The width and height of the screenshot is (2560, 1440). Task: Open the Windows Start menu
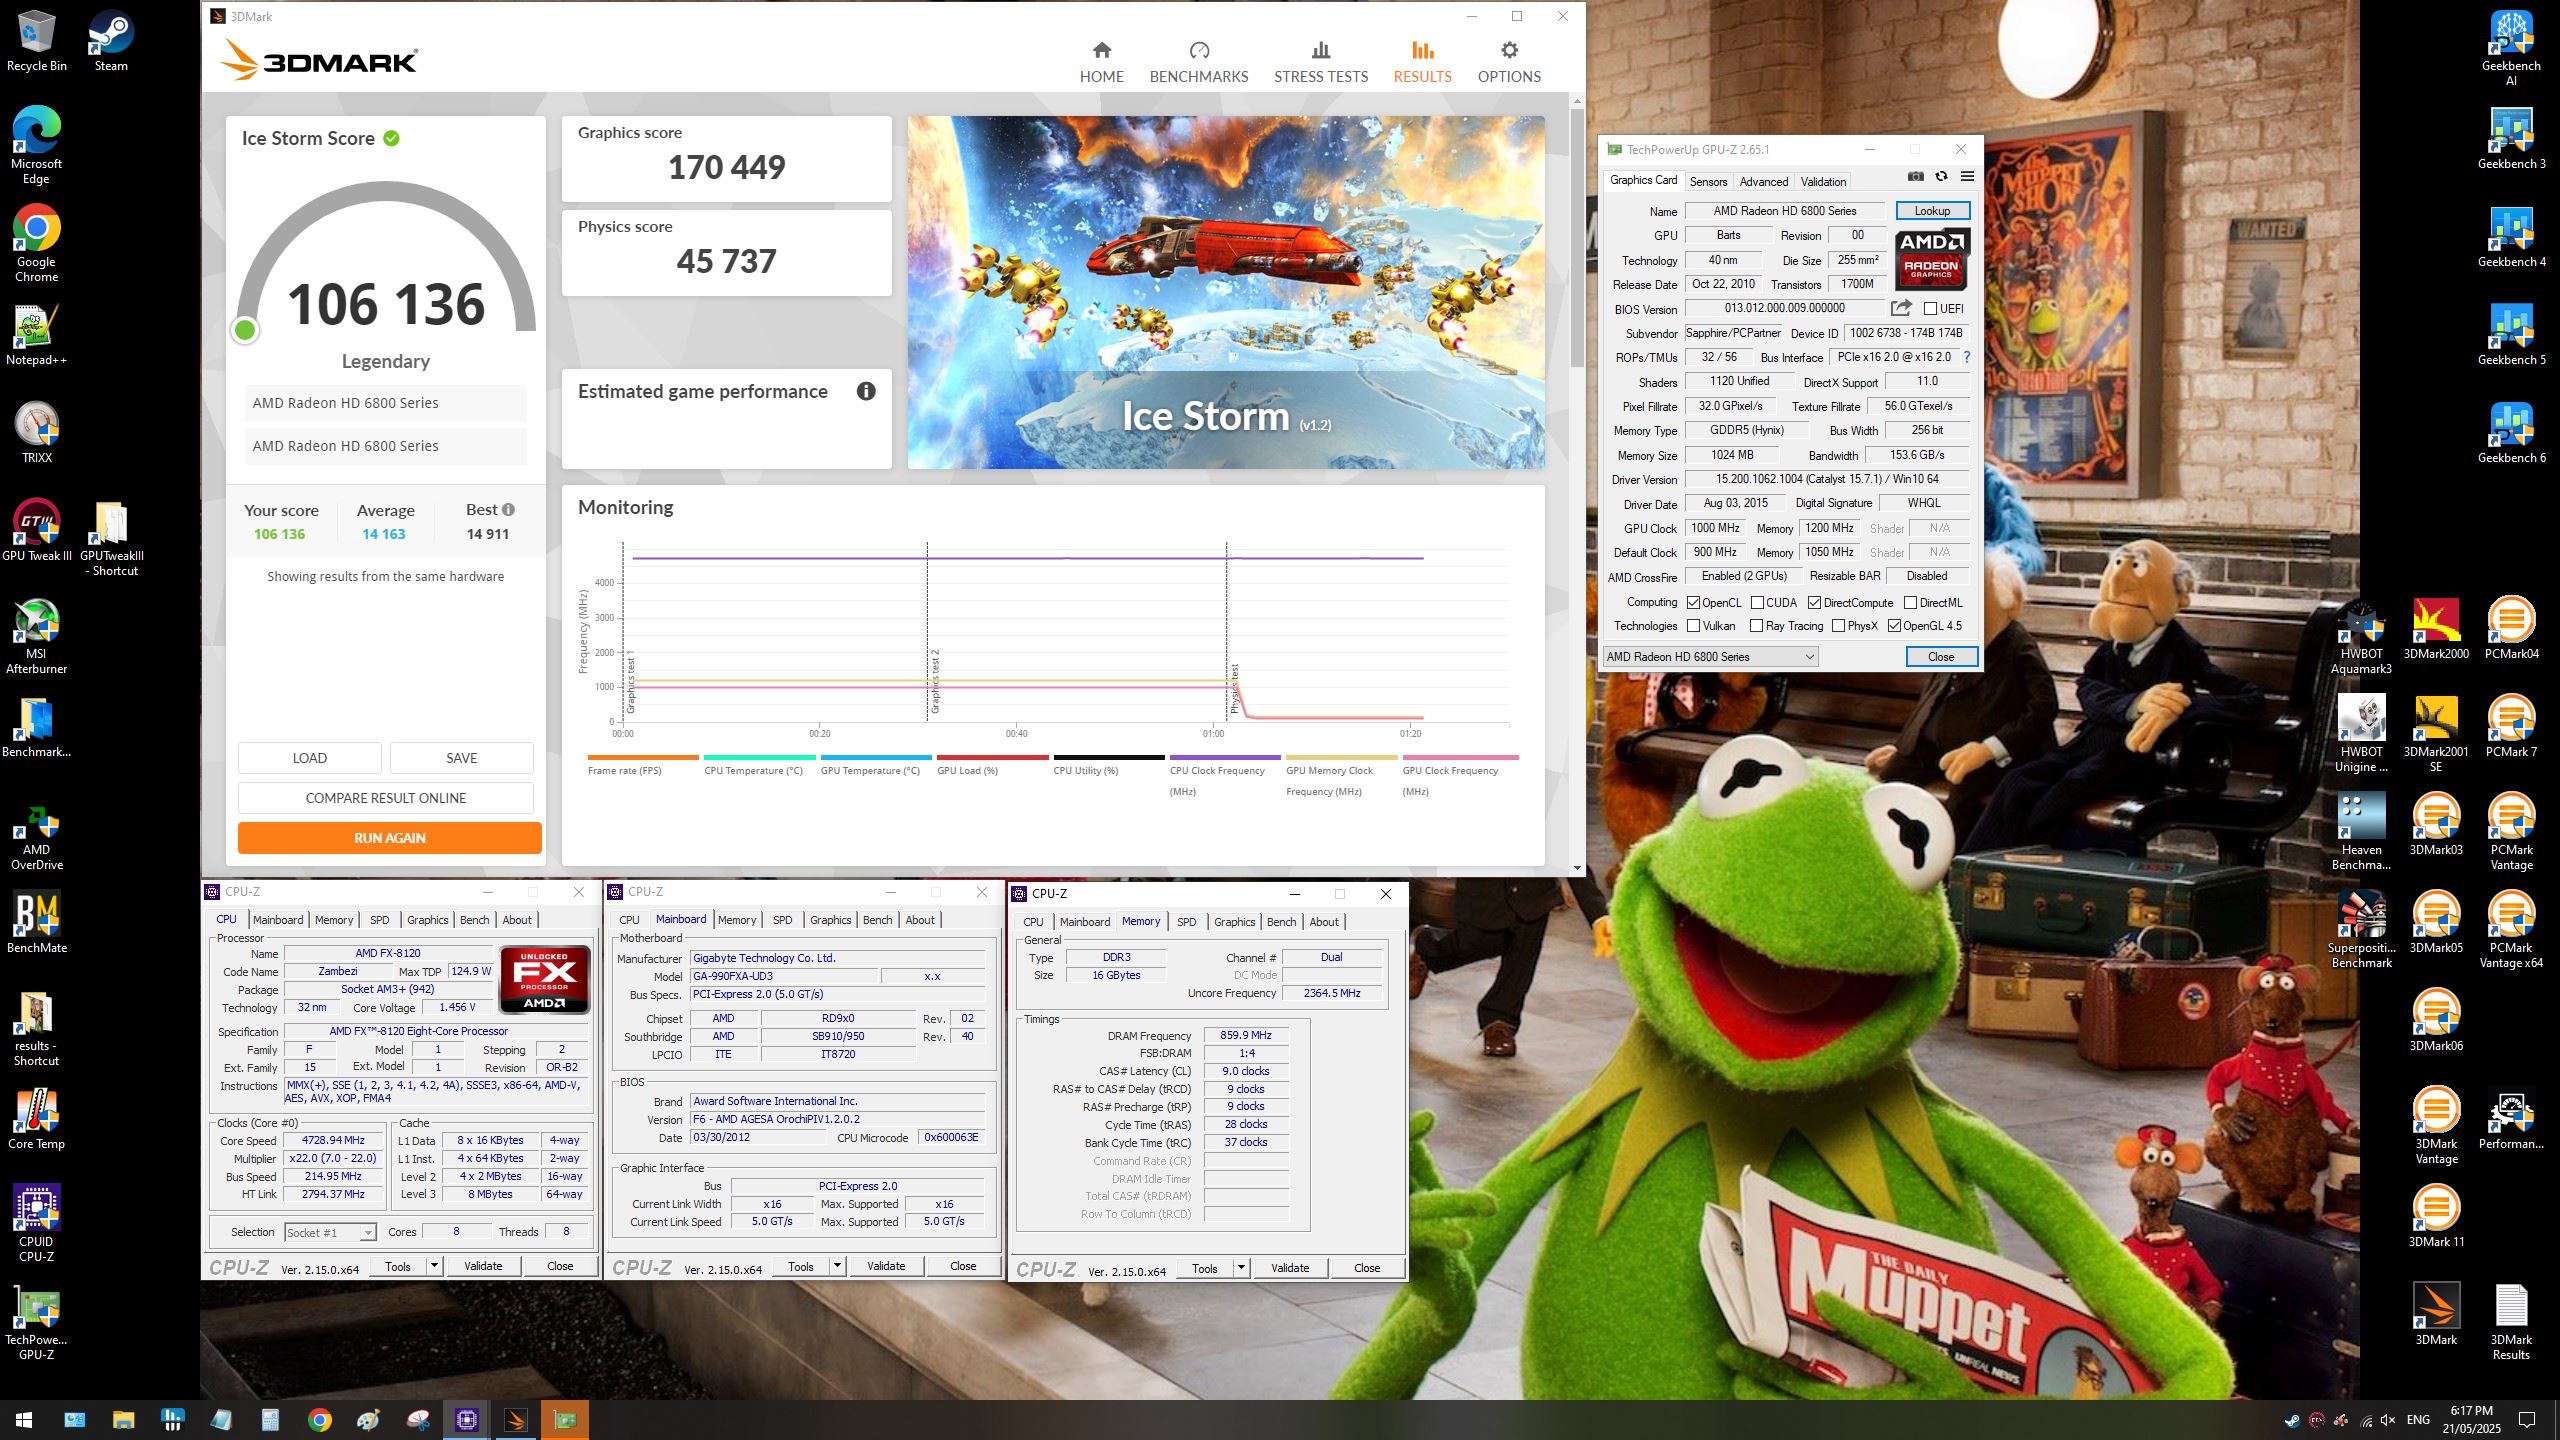(x=24, y=1419)
